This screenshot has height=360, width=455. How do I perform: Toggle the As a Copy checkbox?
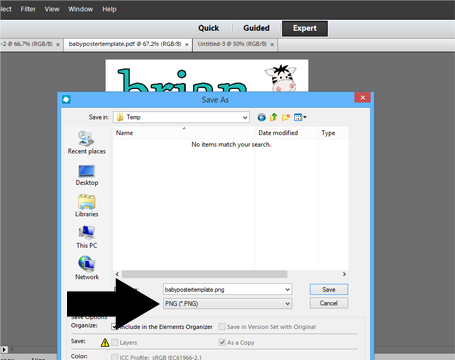pos(222,342)
